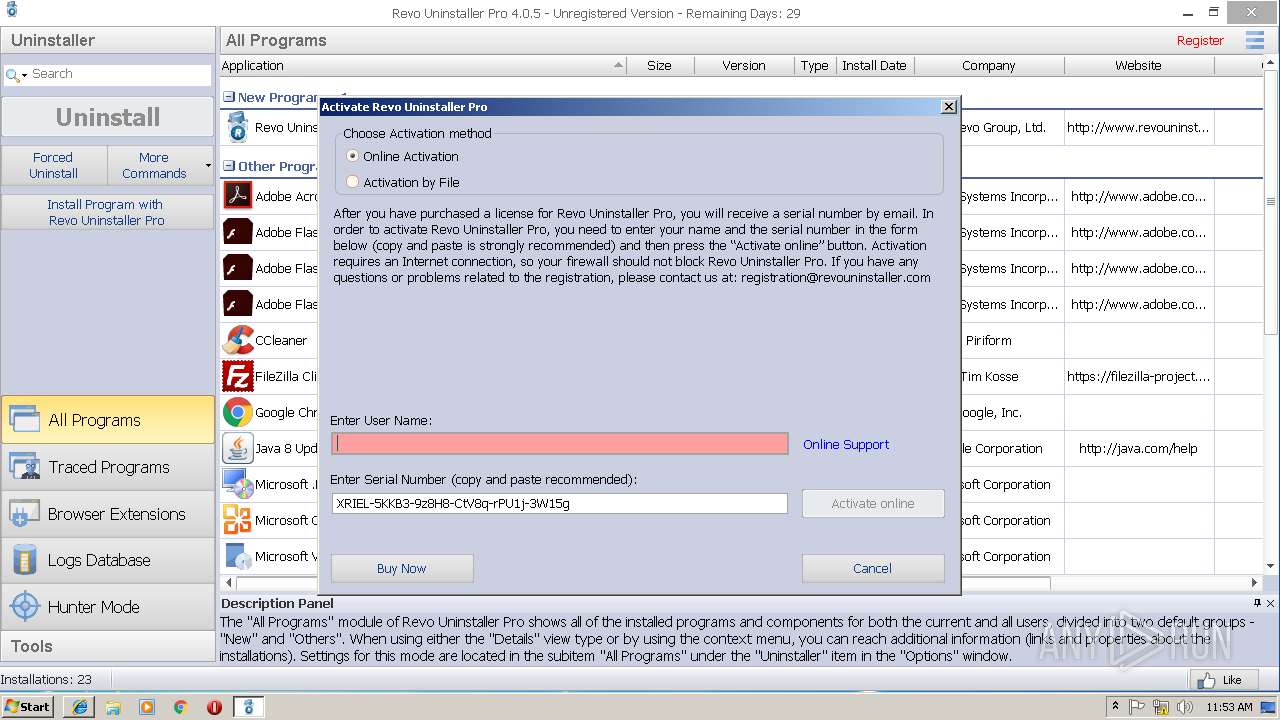Click the Google Chrome program icon
1280x720 pixels.
click(238, 412)
